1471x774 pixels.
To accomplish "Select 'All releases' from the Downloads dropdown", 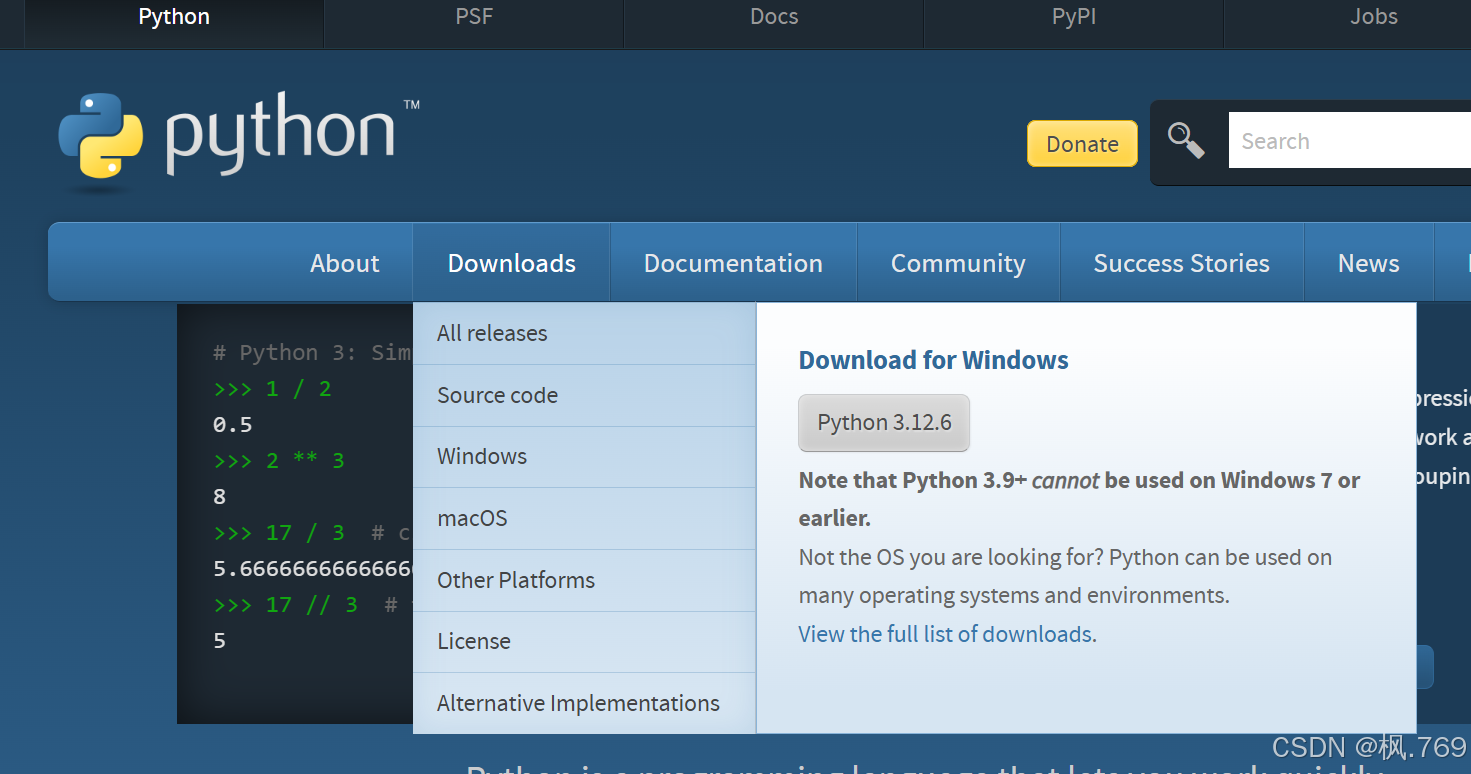I will [x=492, y=333].
